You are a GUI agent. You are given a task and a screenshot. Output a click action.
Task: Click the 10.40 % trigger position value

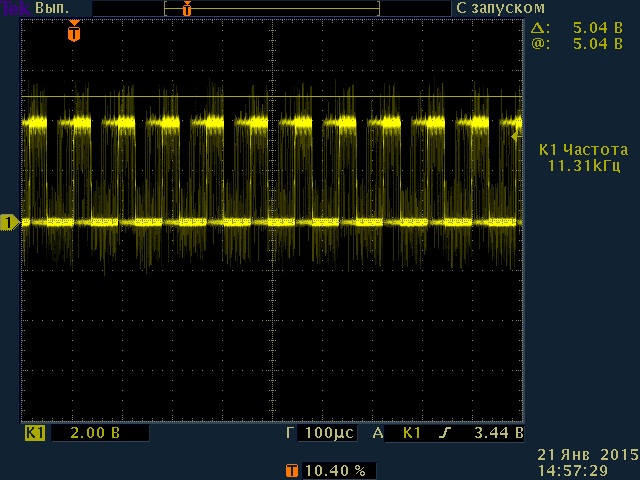(x=335, y=469)
